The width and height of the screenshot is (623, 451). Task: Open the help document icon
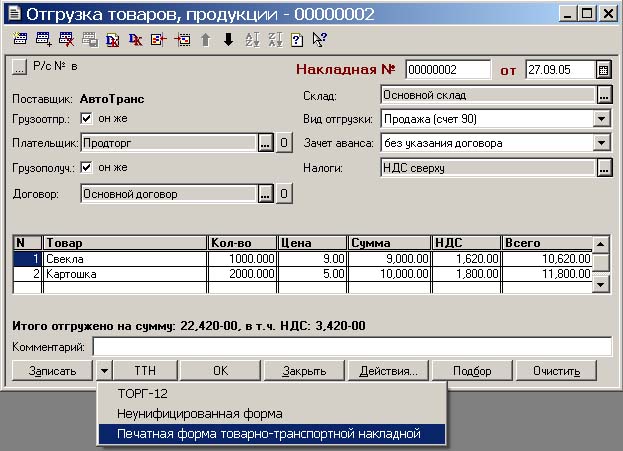[297, 40]
